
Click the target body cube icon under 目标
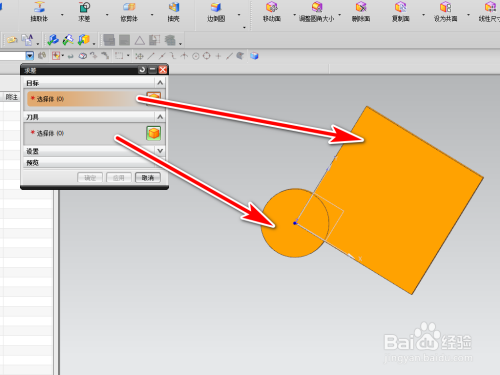pos(154,99)
